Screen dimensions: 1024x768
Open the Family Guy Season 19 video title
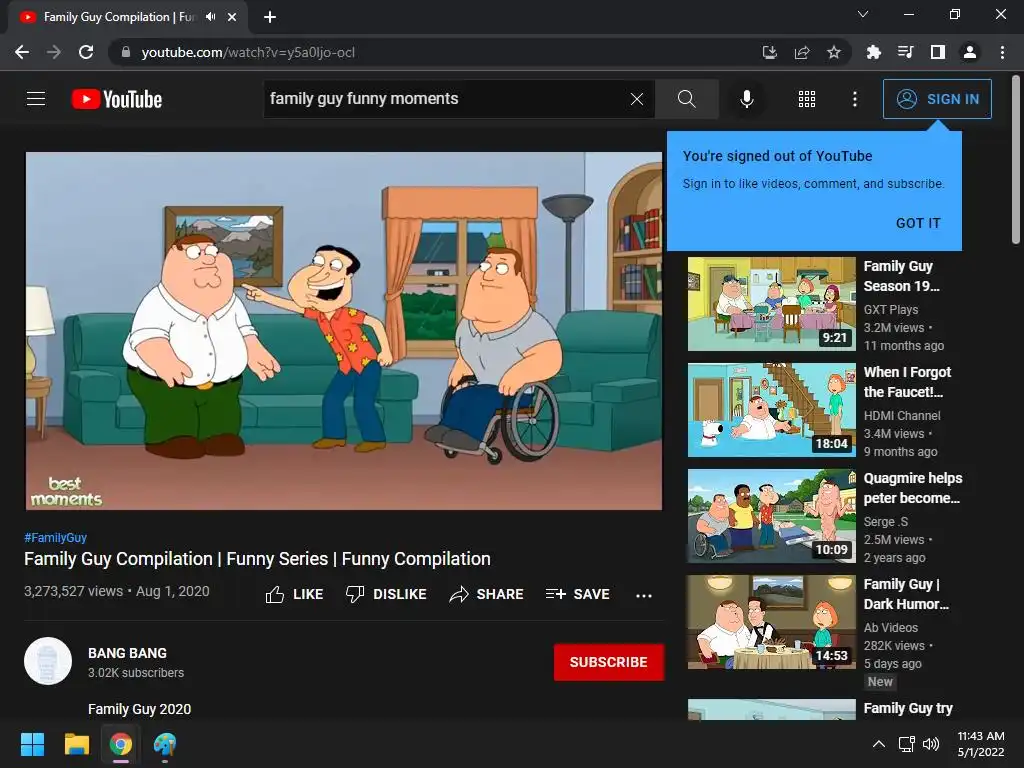point(901,276)
